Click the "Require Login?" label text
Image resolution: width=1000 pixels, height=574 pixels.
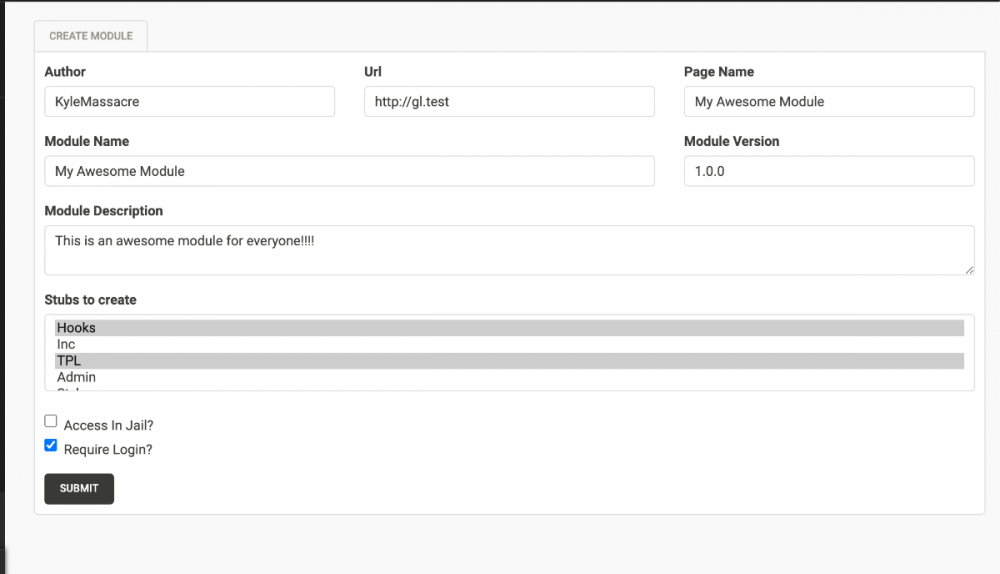click(x=108, y=449)
